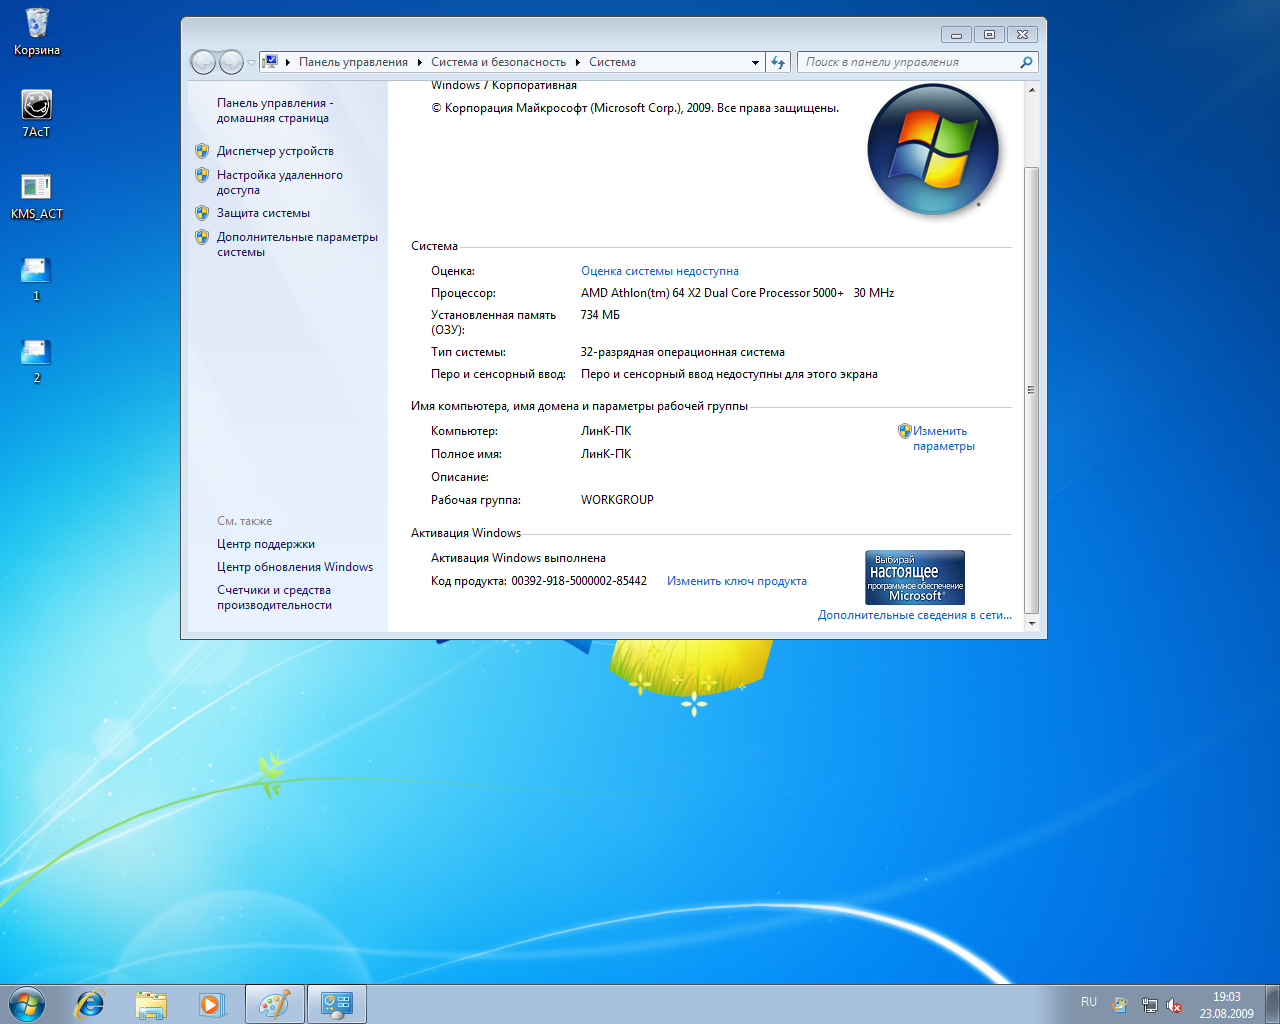Click the Система breadcrumb
This screenshot has width=1280, height=1024.
[612, 62]
